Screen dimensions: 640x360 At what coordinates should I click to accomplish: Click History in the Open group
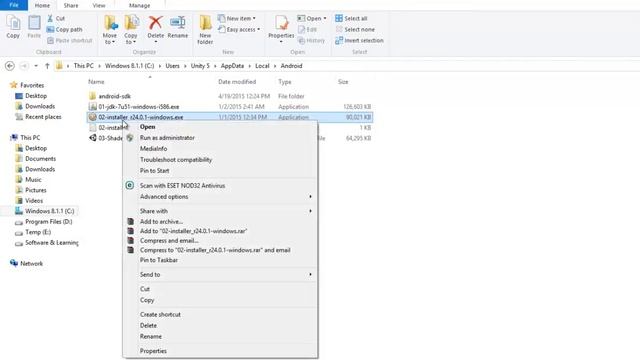click(311, 40)
